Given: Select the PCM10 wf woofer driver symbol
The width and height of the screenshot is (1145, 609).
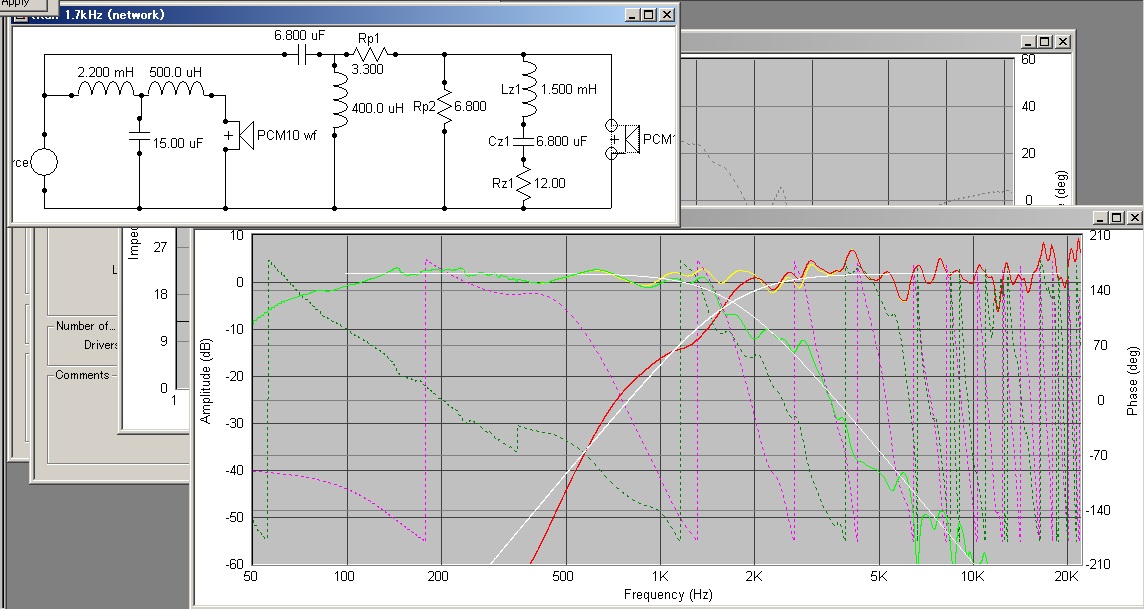Looking at the screenshot, I should pos(239,136).
